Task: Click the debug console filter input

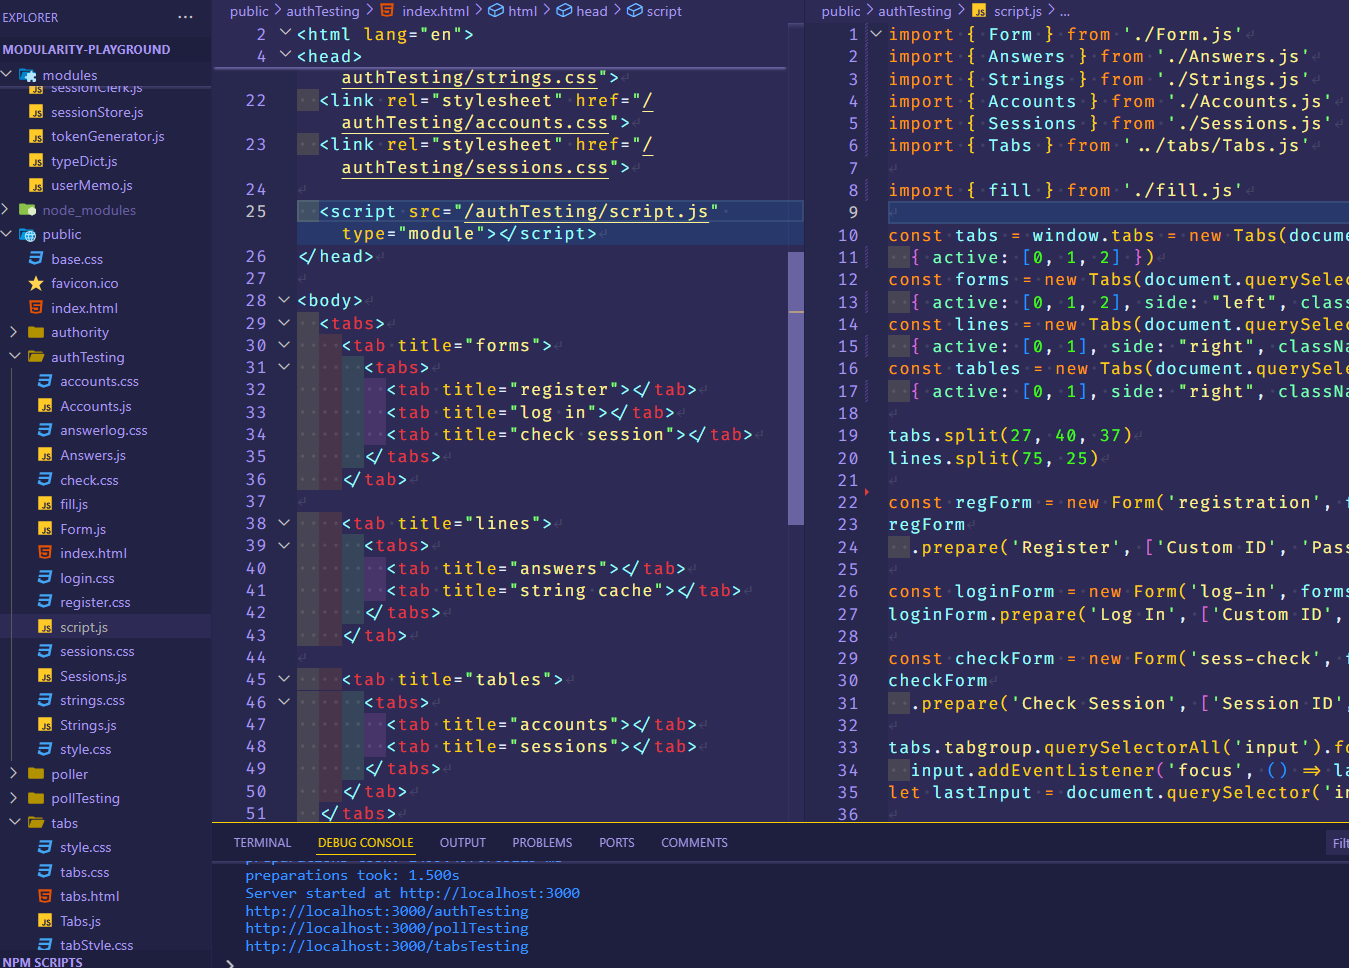Action: pos(1337,843)
